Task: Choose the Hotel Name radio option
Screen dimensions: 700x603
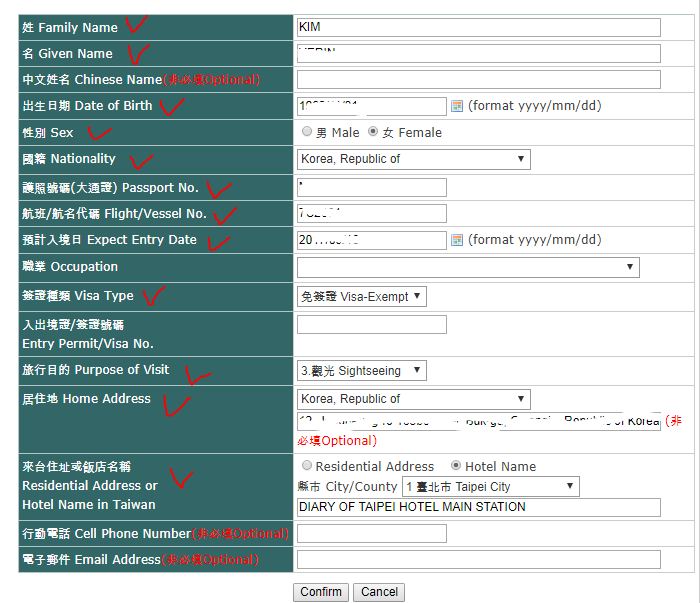Action: click(x=456, y=466)
